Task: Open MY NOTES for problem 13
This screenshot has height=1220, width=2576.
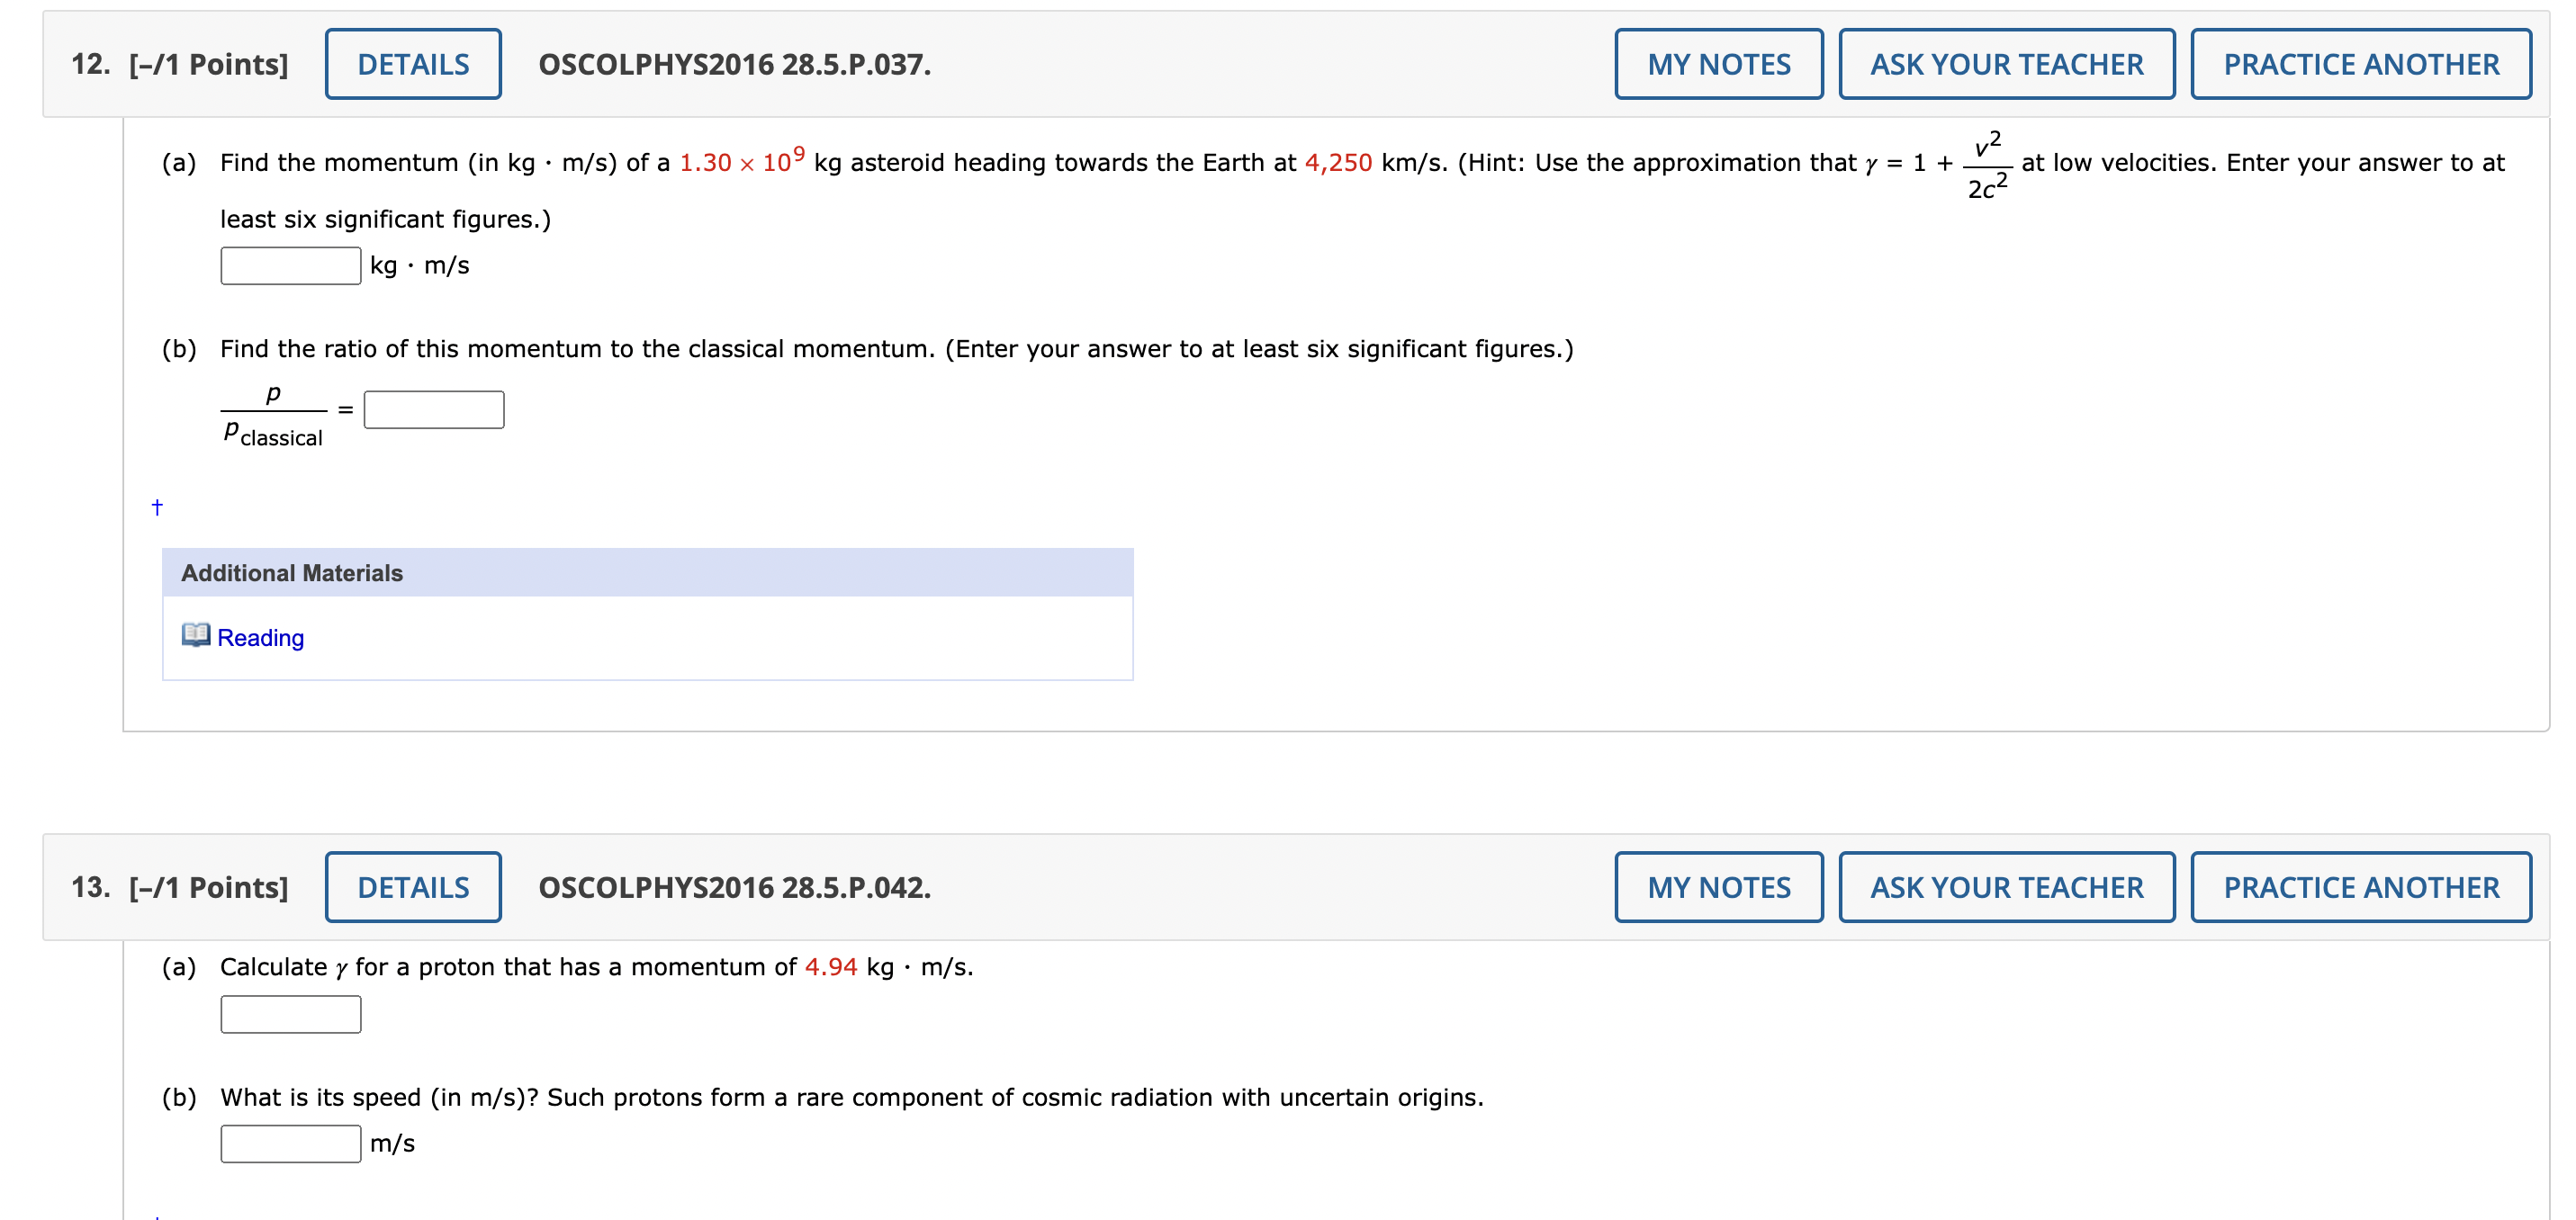Action: (1718, 886)
